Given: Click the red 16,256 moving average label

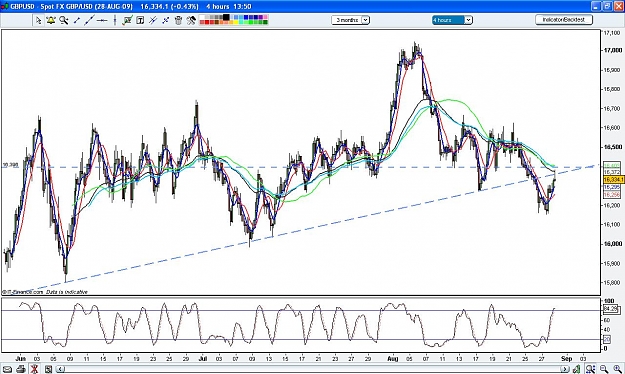Looking at the screenshot, I should pos(612,195).
